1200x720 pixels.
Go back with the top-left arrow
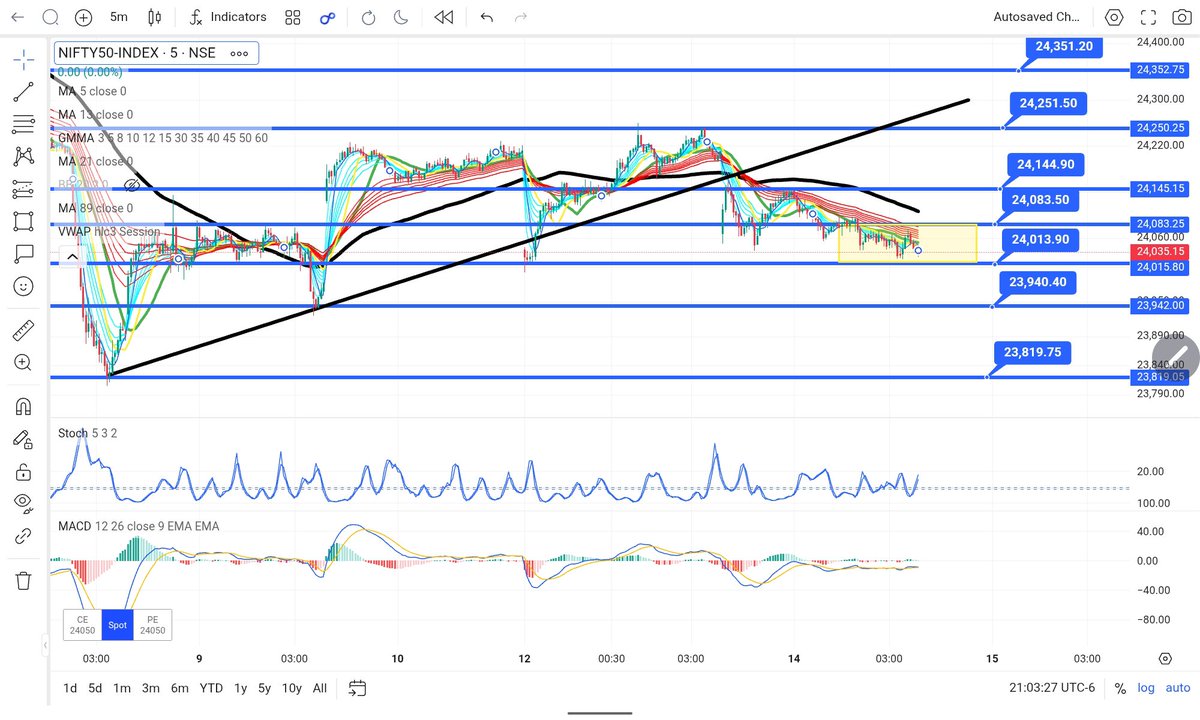pyautogui.click(x=17, y=17)
